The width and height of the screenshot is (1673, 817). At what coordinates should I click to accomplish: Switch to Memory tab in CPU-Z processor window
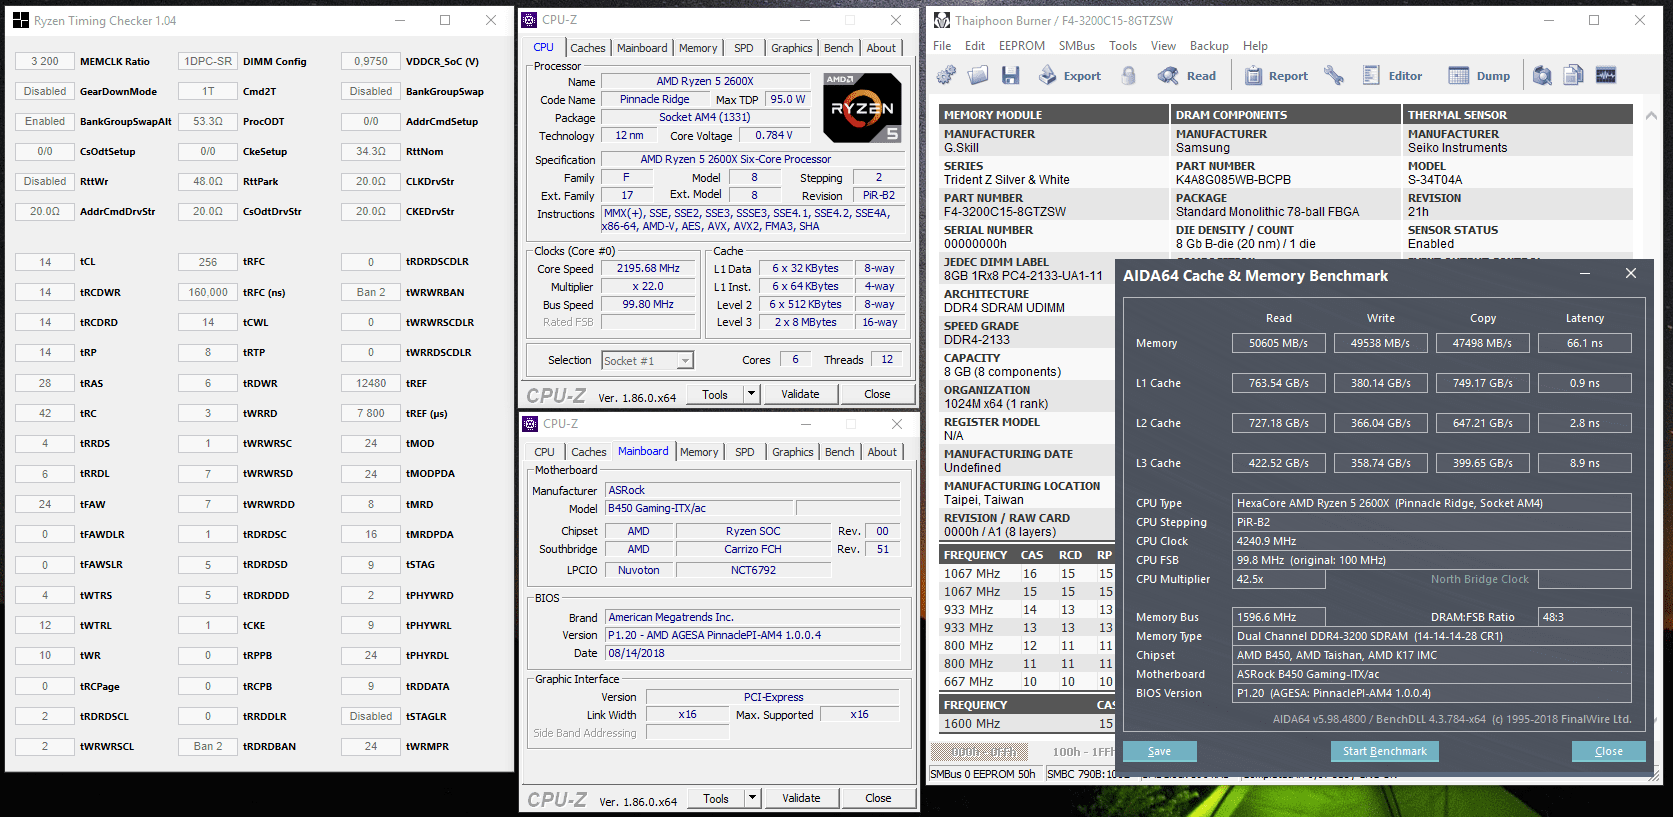[697, 48]
